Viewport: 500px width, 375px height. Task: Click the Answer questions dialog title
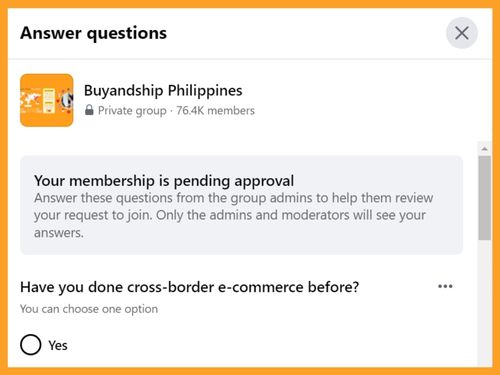[x=93, y=33]
